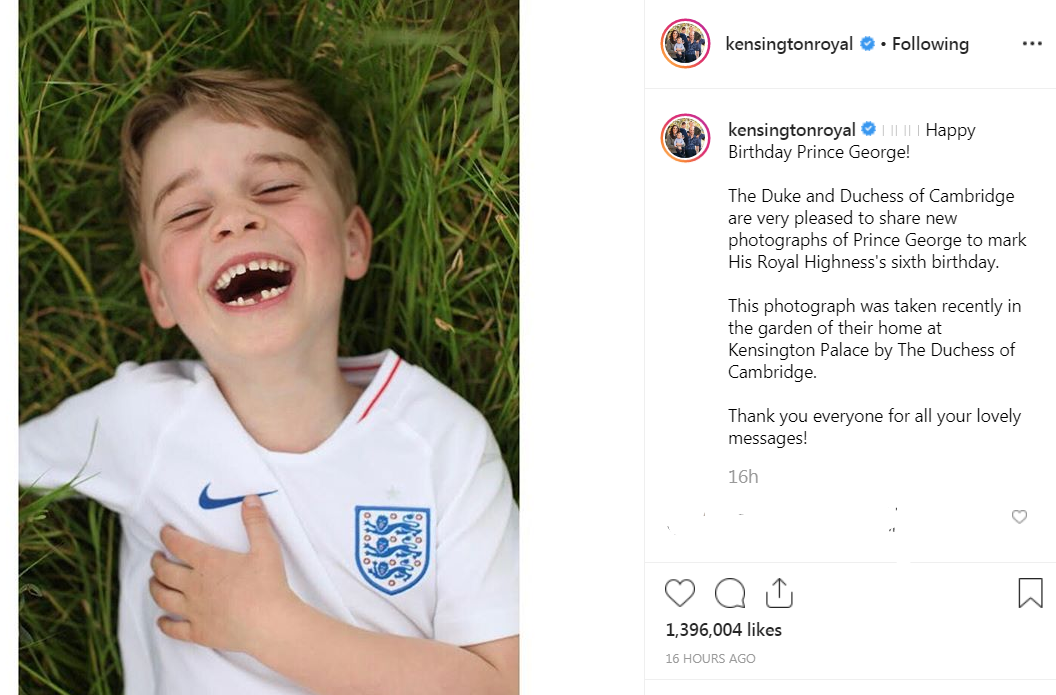
Task: Click the small heart beside the comment
Action: coord(1019,517)
